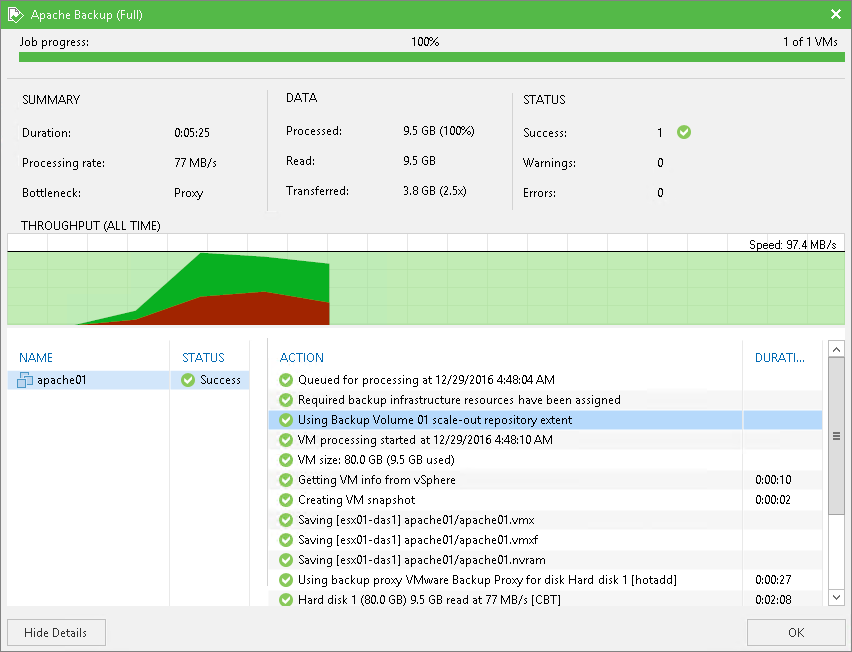
Task: Click the Errors count 0
Action: [660, 193]
